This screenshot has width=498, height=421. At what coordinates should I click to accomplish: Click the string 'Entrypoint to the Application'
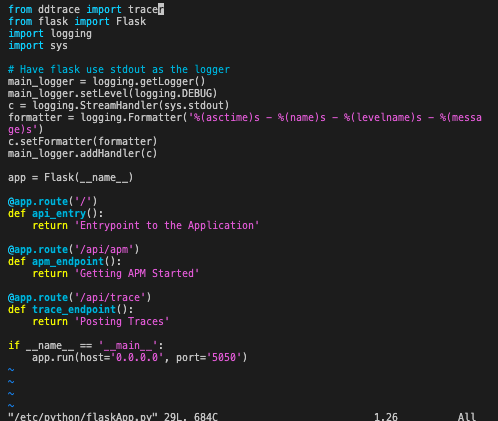[167, 226]
